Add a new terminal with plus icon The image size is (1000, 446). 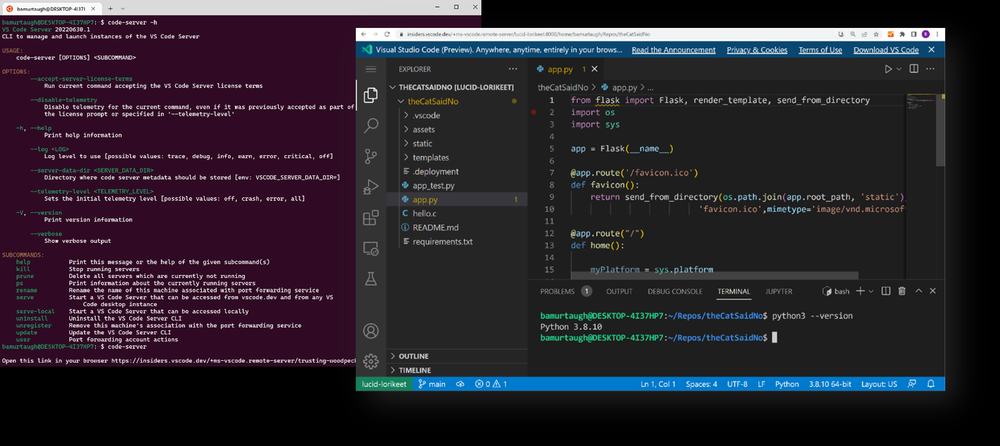(860, 291)
